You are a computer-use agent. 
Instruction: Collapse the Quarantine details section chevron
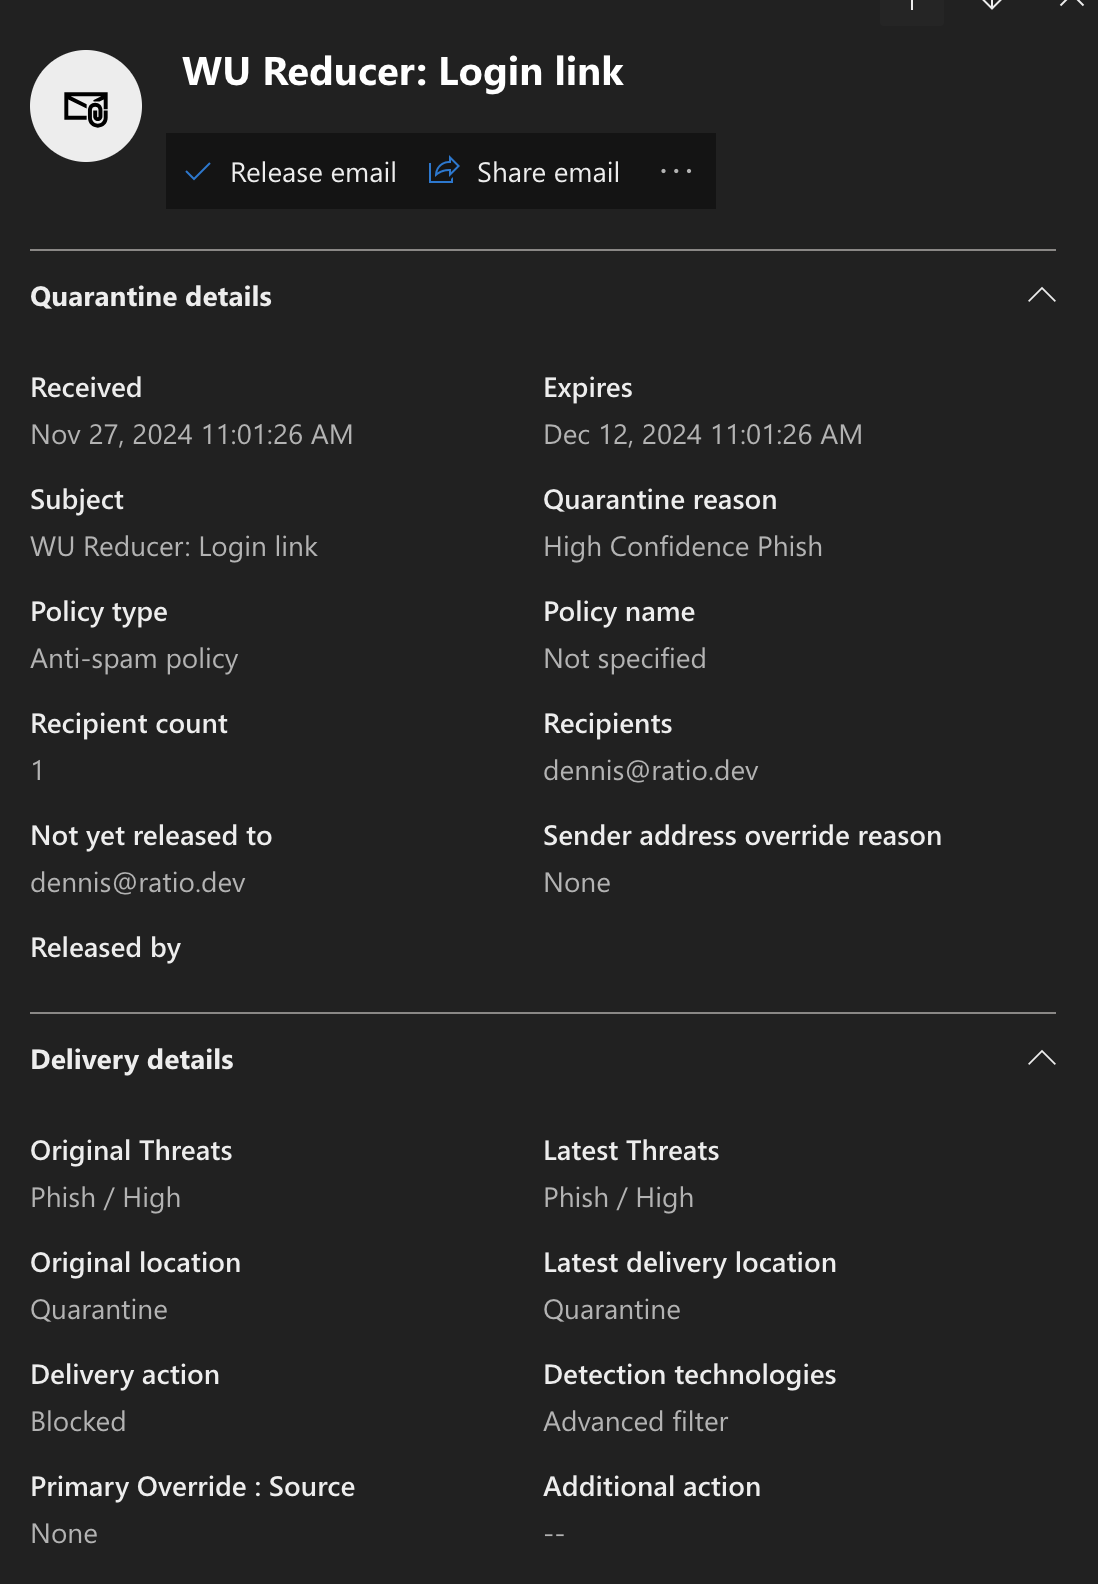(1042, 295)
